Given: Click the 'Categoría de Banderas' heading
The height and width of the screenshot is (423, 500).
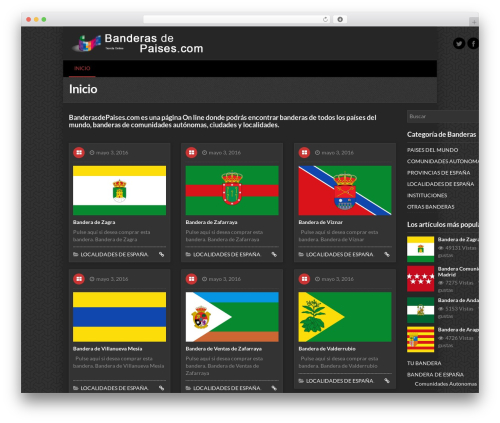Looking at the screenshot, I should click(441, 135).
